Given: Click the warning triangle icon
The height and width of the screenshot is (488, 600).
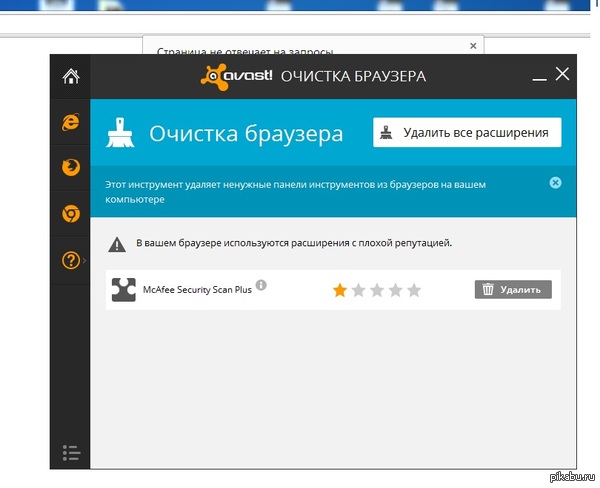Looking at the screenshot, I should point(117,245).
